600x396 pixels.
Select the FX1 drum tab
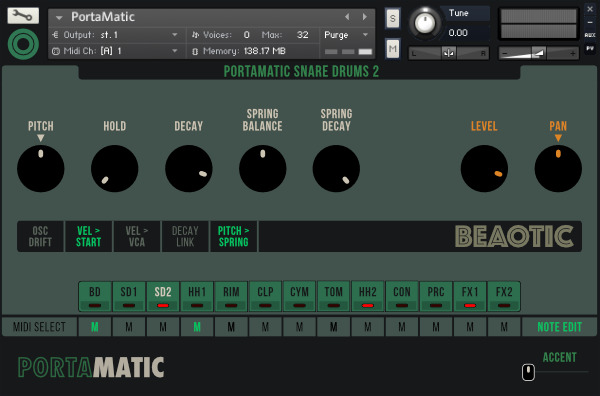[470, 296]
